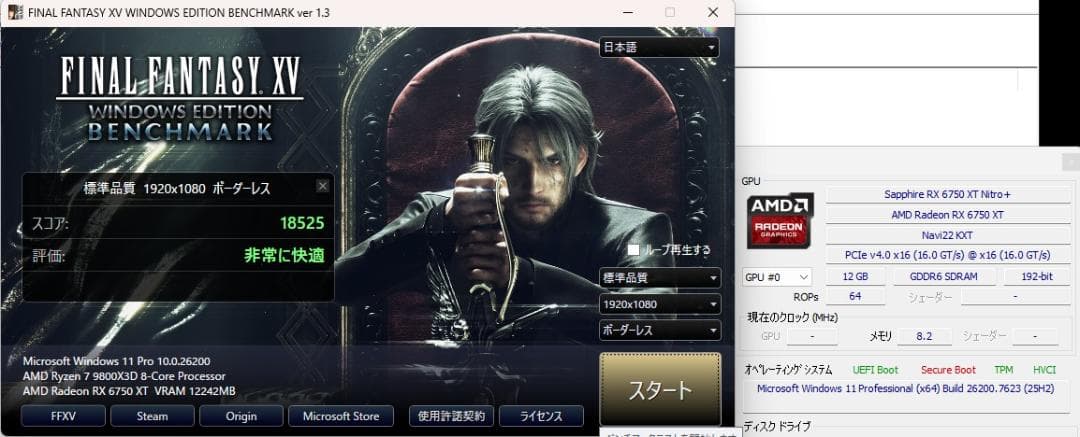Click the HVCI indicator
Screen dimensions: 1080x437
pyautogui.click(x=1044, y=370)
